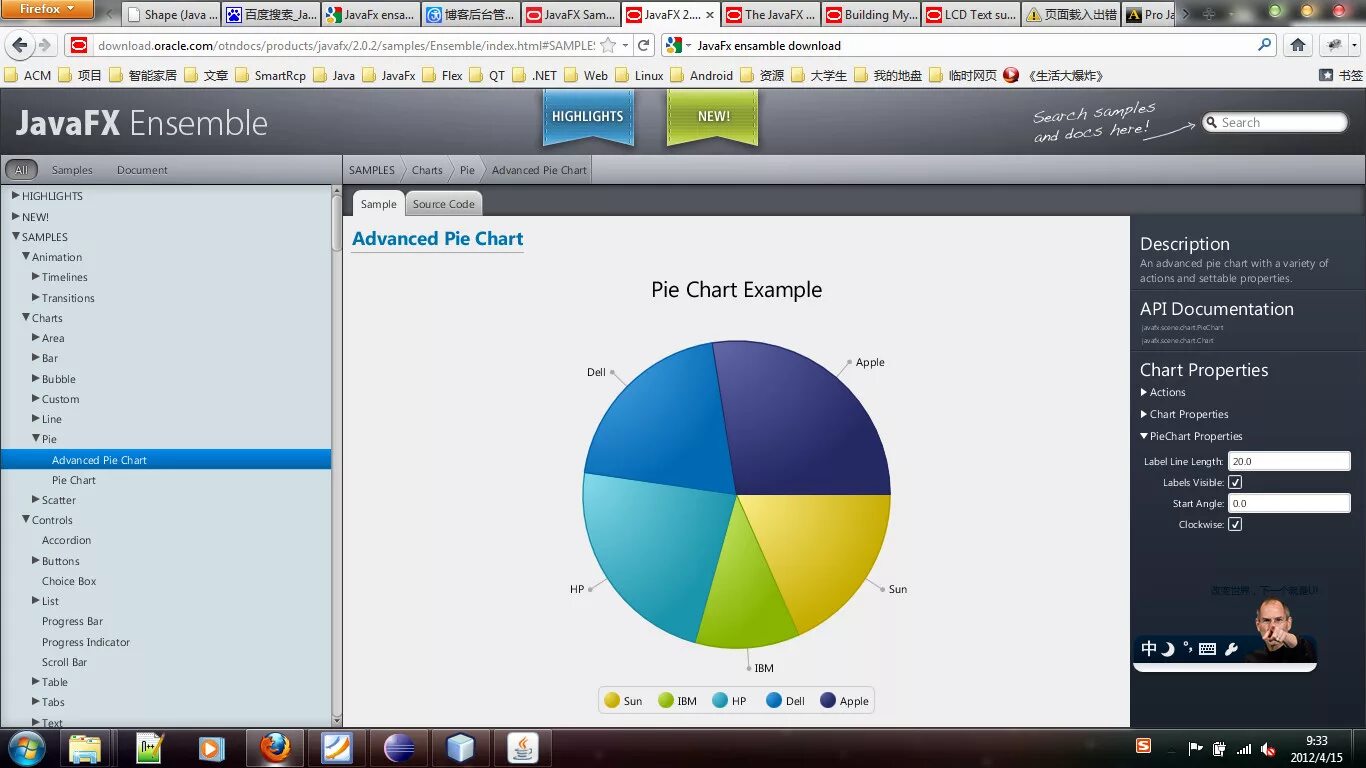Expand the Timelines tree node
This screenshot has height=768, width=1366.
36,277
